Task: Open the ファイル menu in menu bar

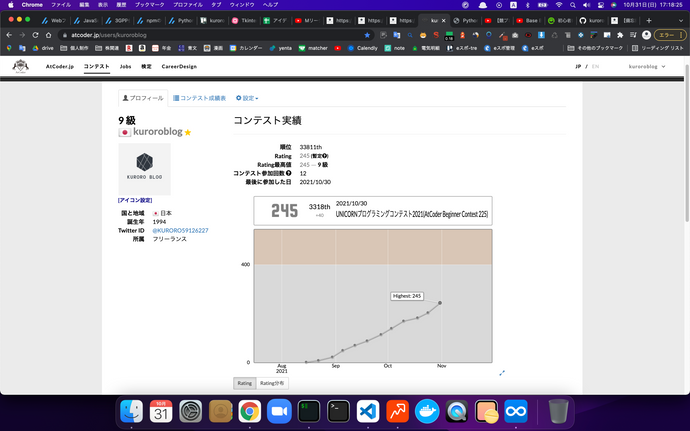Action: [61, 5]
